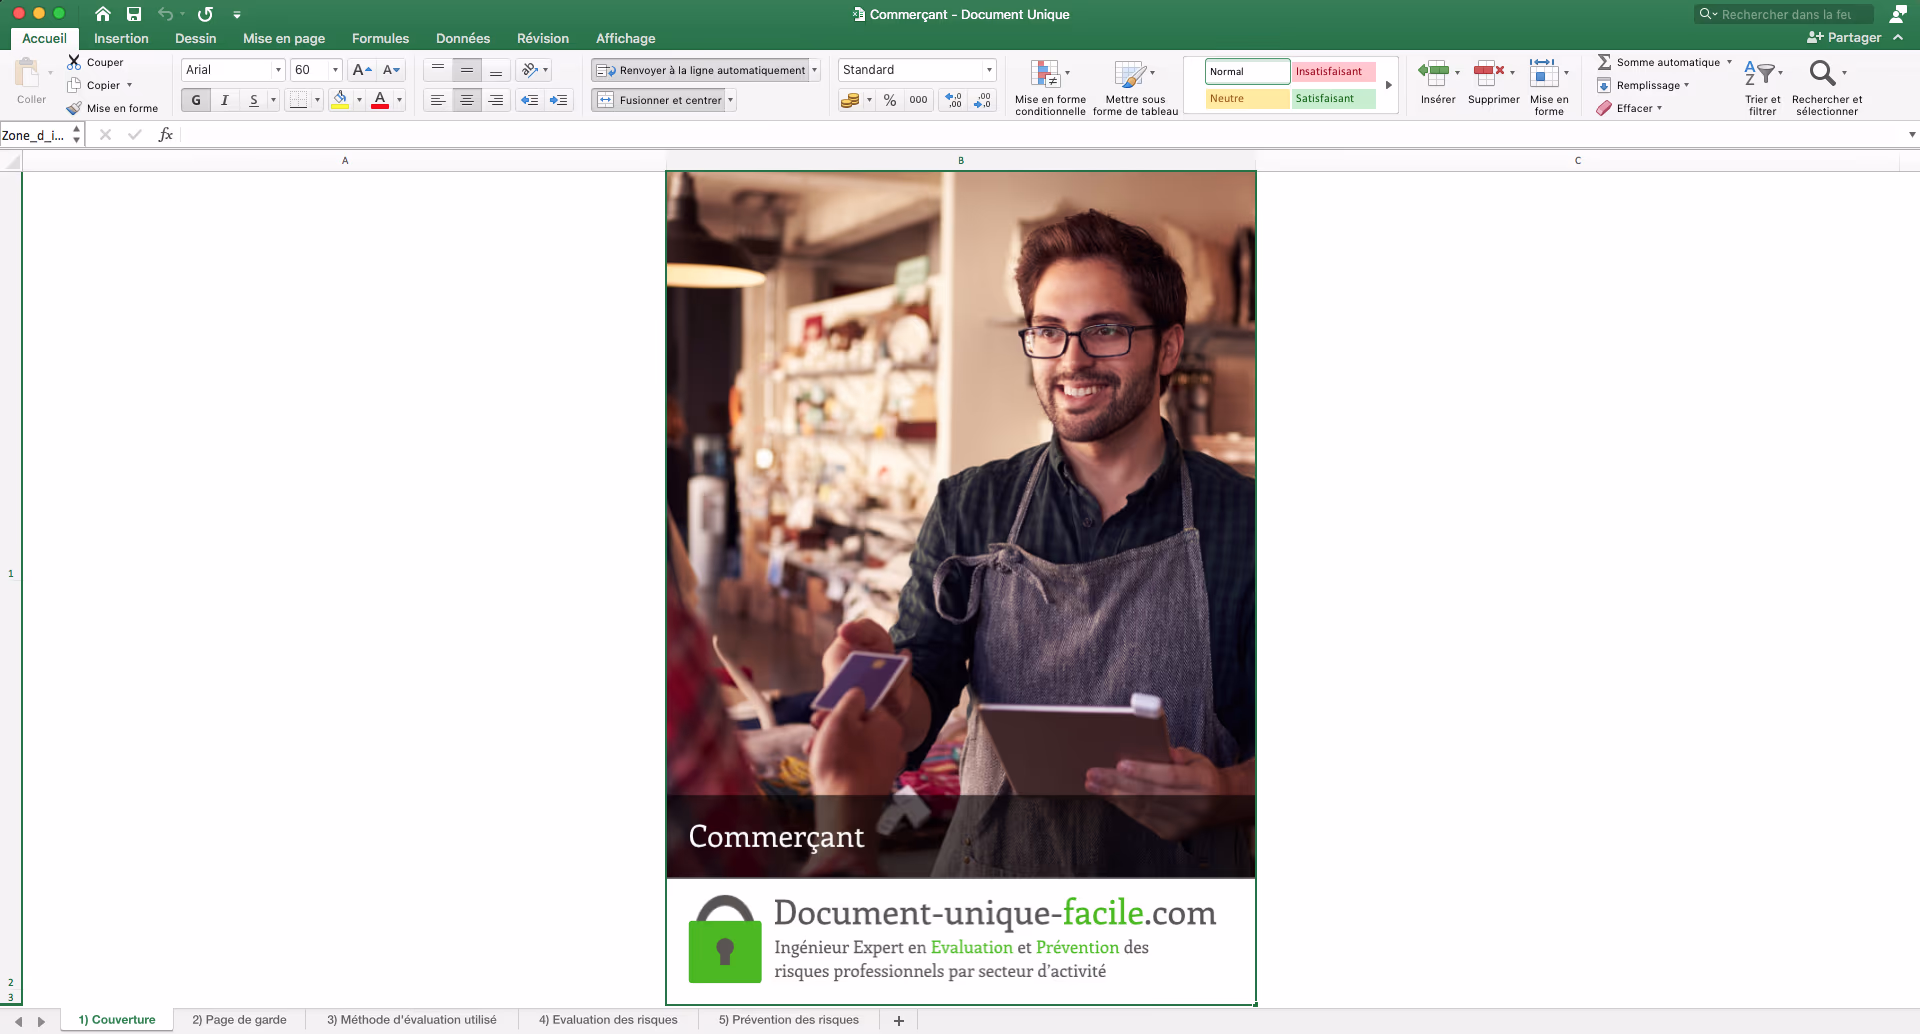
Task: Open the font size 60 dropdown
Action: click(335, 70)
